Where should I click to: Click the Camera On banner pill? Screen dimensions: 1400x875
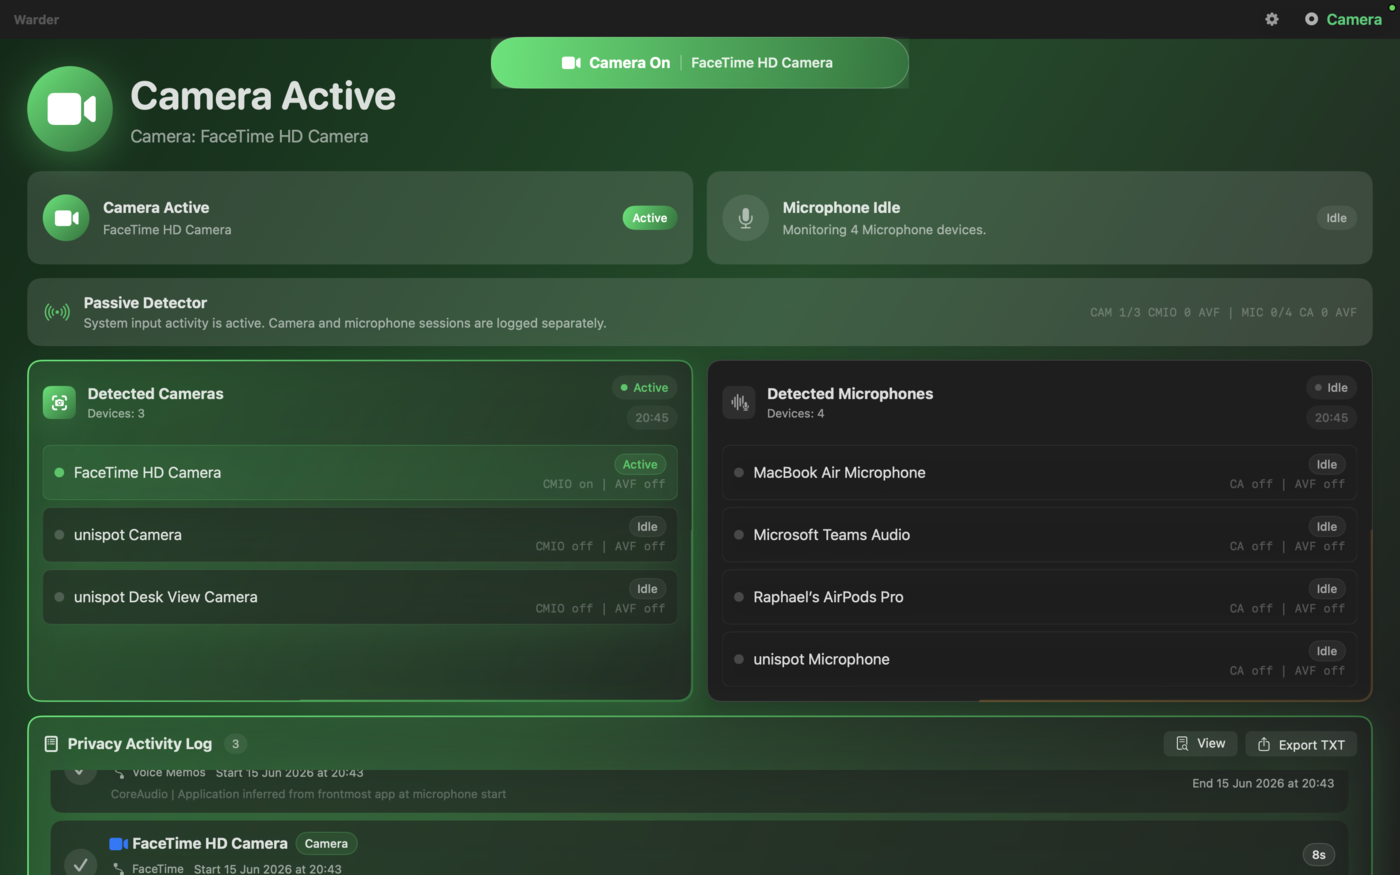(x=700, y=63)
